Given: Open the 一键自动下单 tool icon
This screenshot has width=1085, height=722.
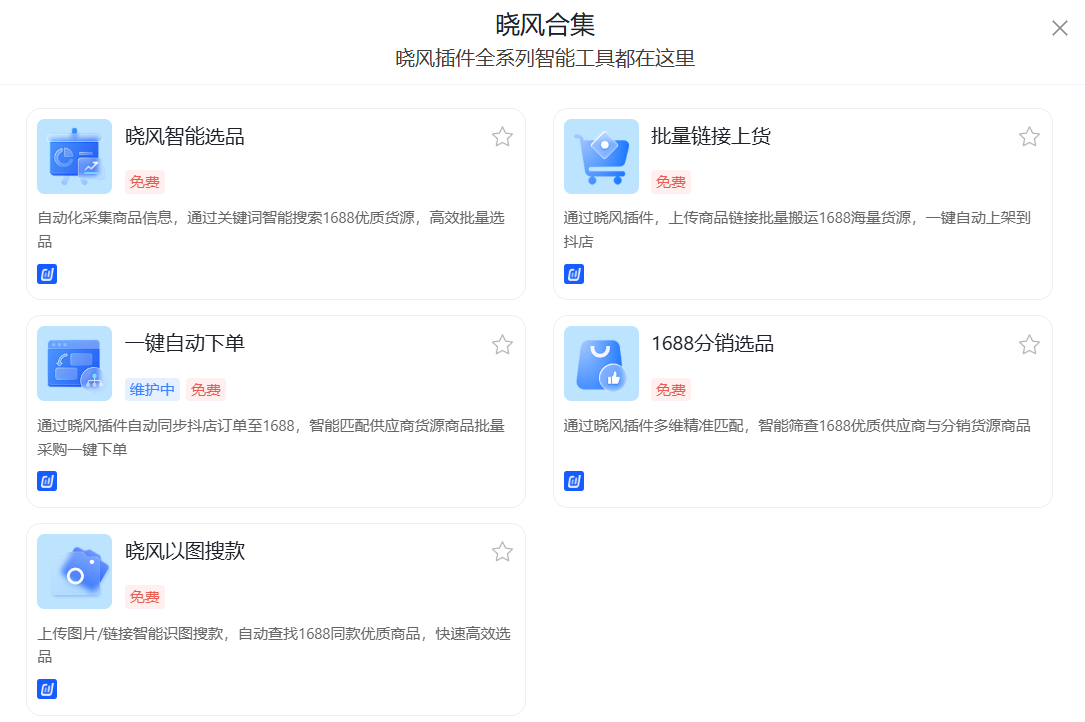Looking at the screenshot, I should pyautogui.click(x=74, y=363).
